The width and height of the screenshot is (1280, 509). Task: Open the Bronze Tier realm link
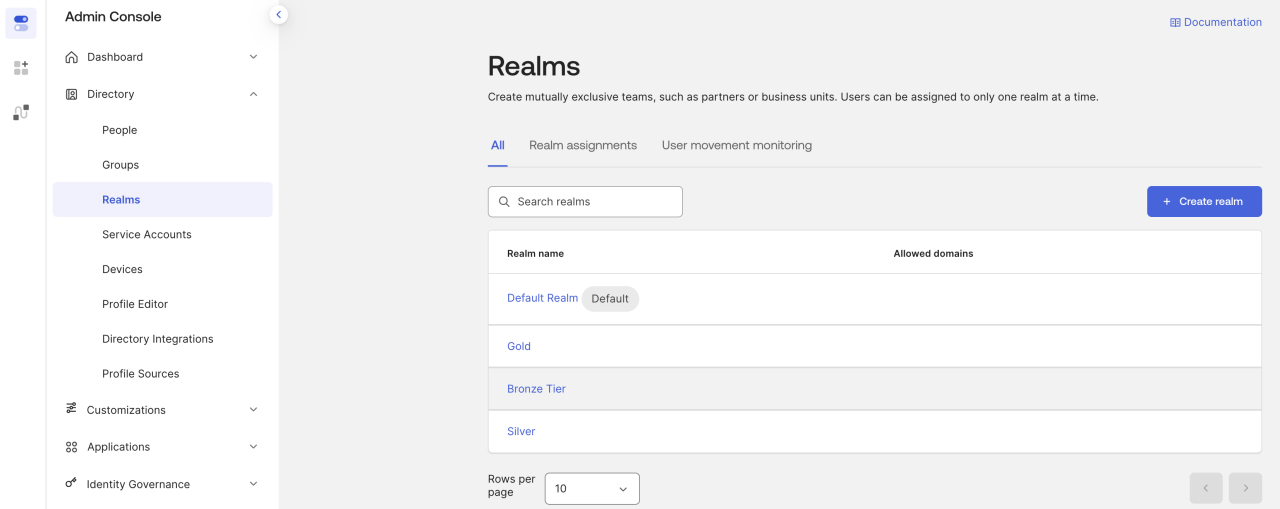click(536, 389)
